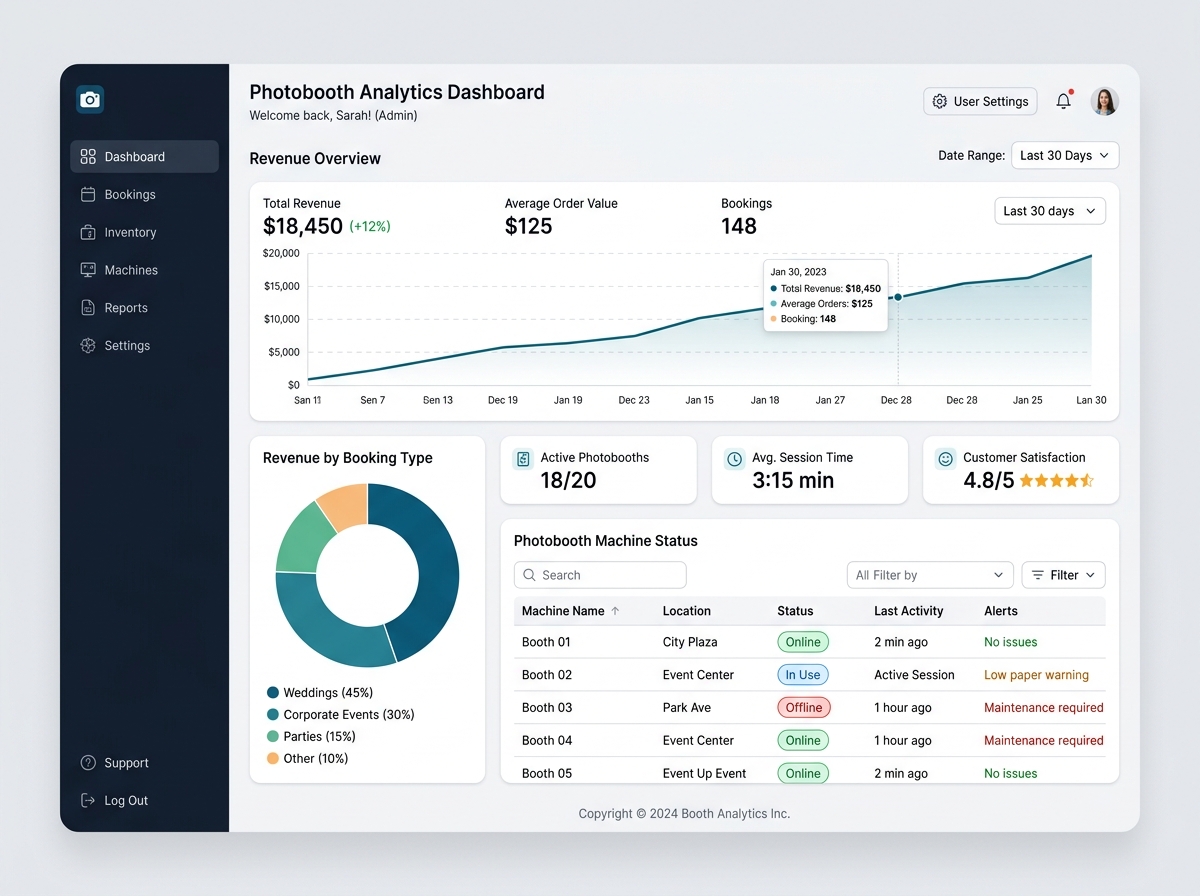Click the Support question mark icon
The width and height of the screenshot is (1200, 896).
click(88, 763)
